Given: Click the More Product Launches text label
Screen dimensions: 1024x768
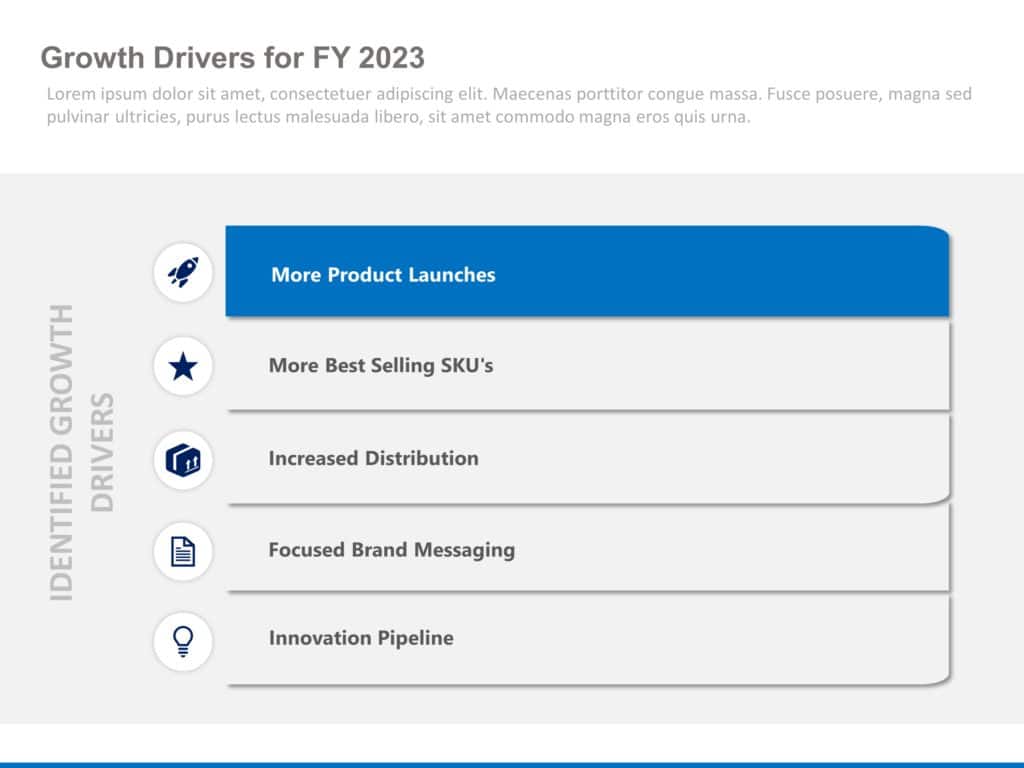Looking at the screenshot, I should click(383, 275).
